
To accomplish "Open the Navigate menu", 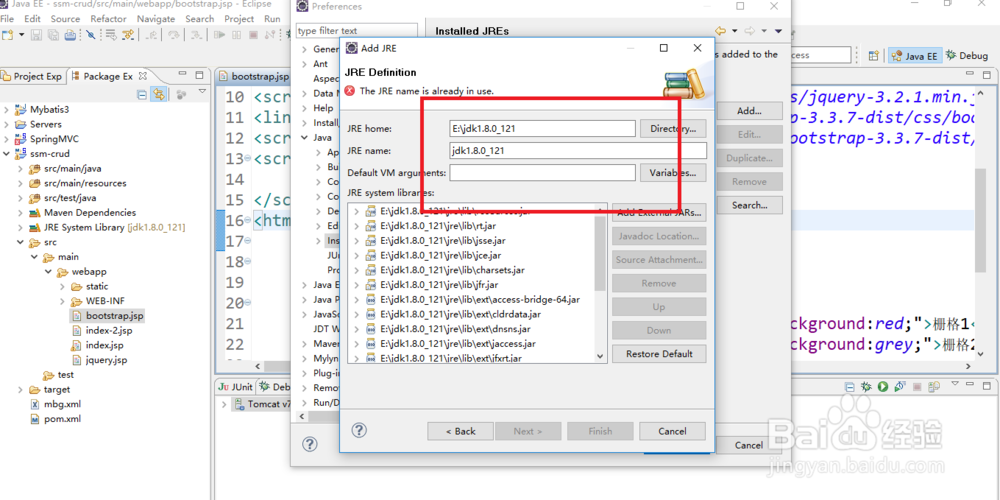I will pyautogui.click(x=156, y=18).
